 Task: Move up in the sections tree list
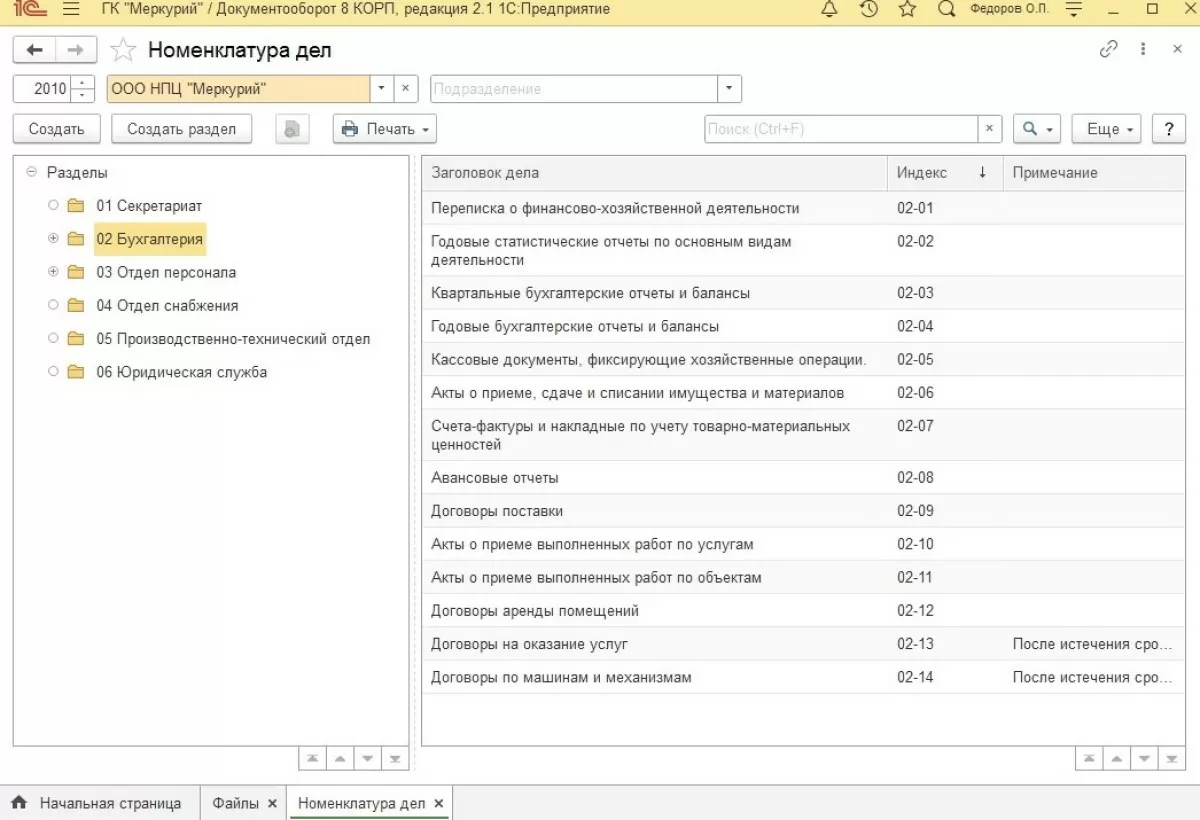341,759
